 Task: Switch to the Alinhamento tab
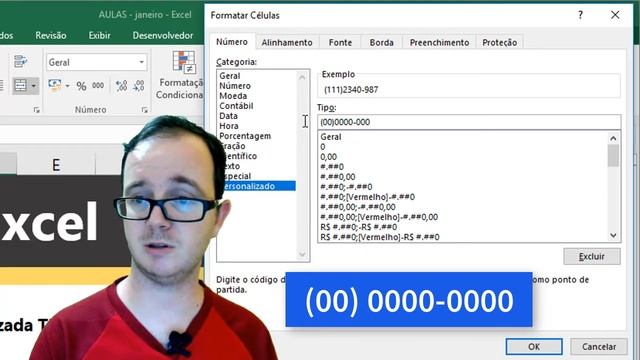(x=287, y=42)
